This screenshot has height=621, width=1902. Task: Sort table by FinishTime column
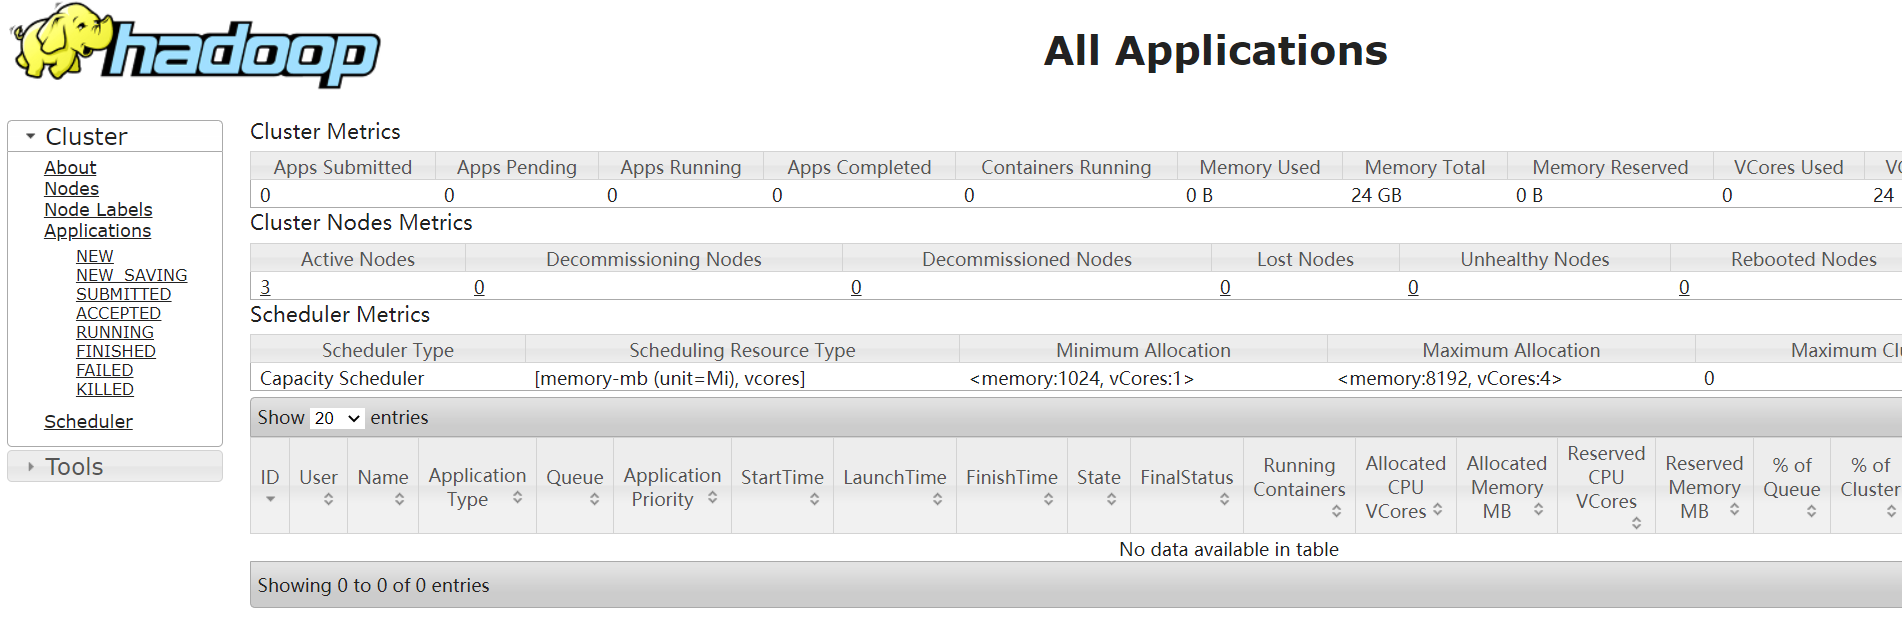(x=1011, y=485)
